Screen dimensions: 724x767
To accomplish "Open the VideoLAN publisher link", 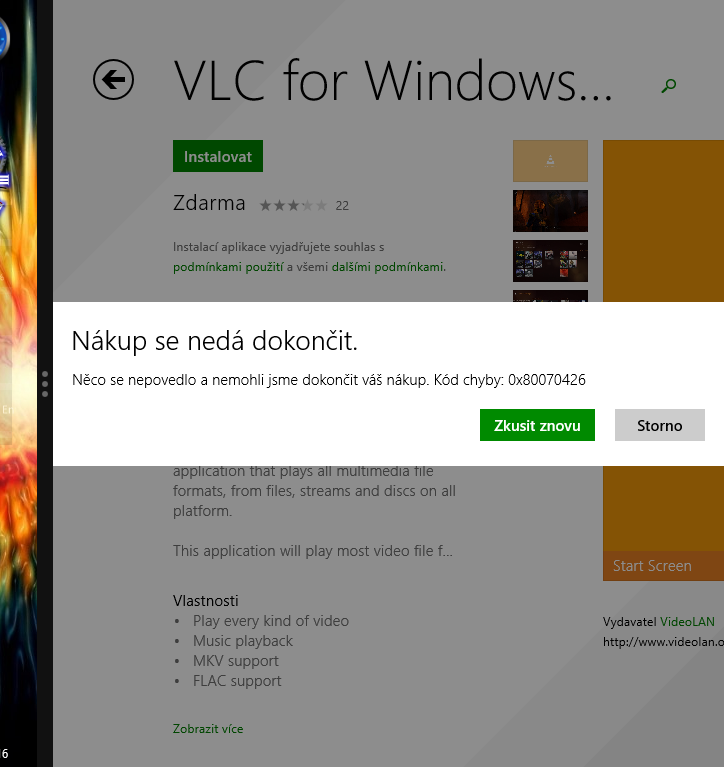I will [x=687, y=622].
